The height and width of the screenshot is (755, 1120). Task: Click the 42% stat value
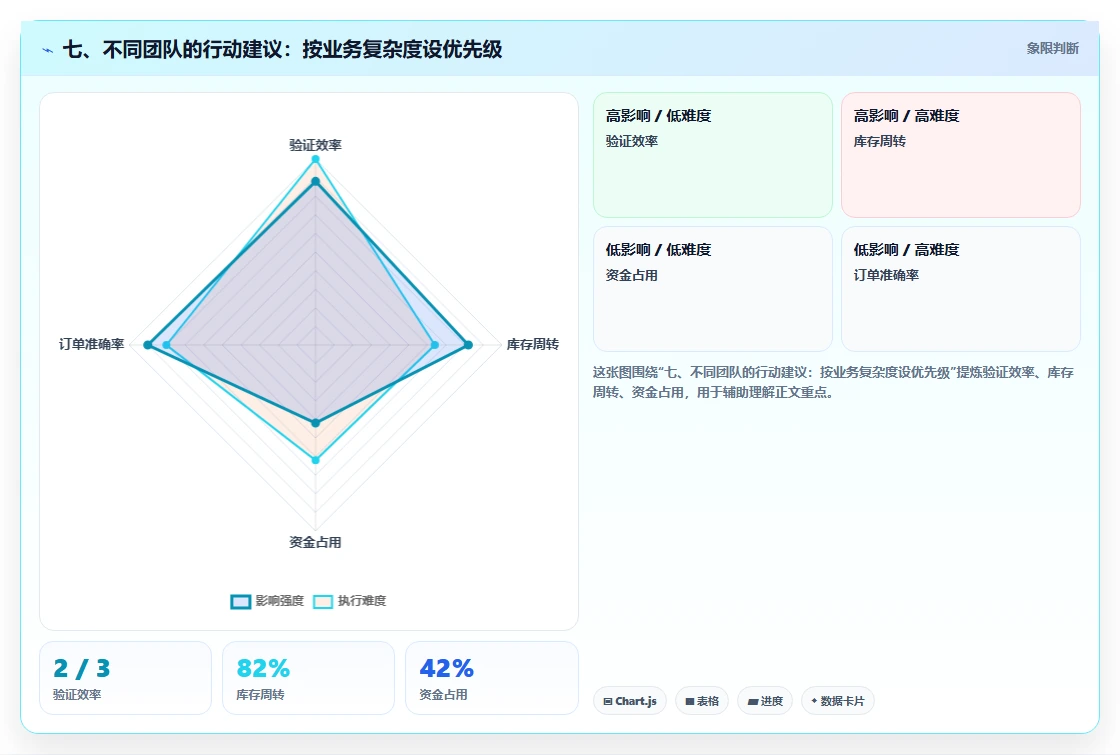pos(446,669)
